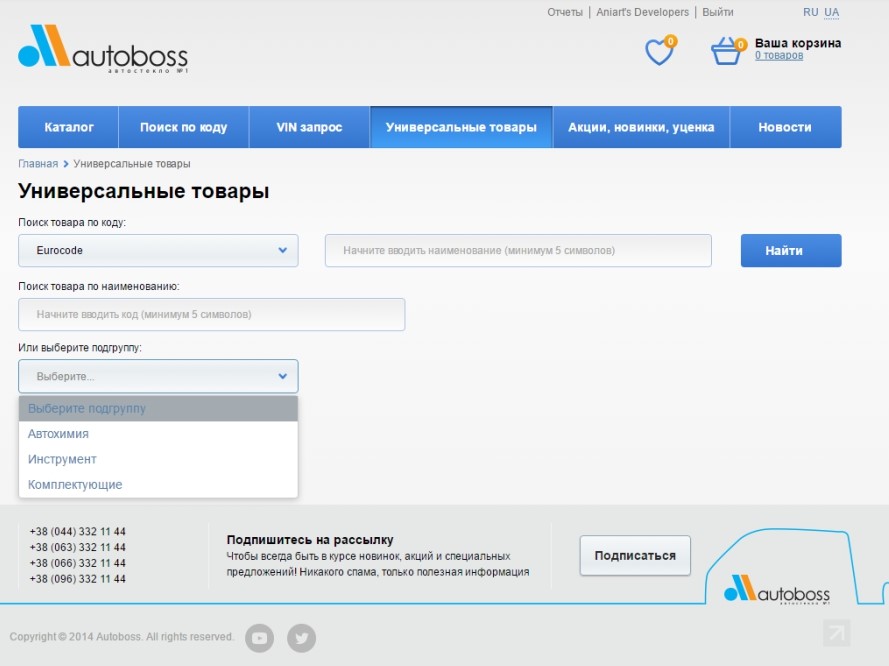The width and height of the screenshot is (889, 666).
Task: Open the shopping cart basket icon
Action: point(726,51)
